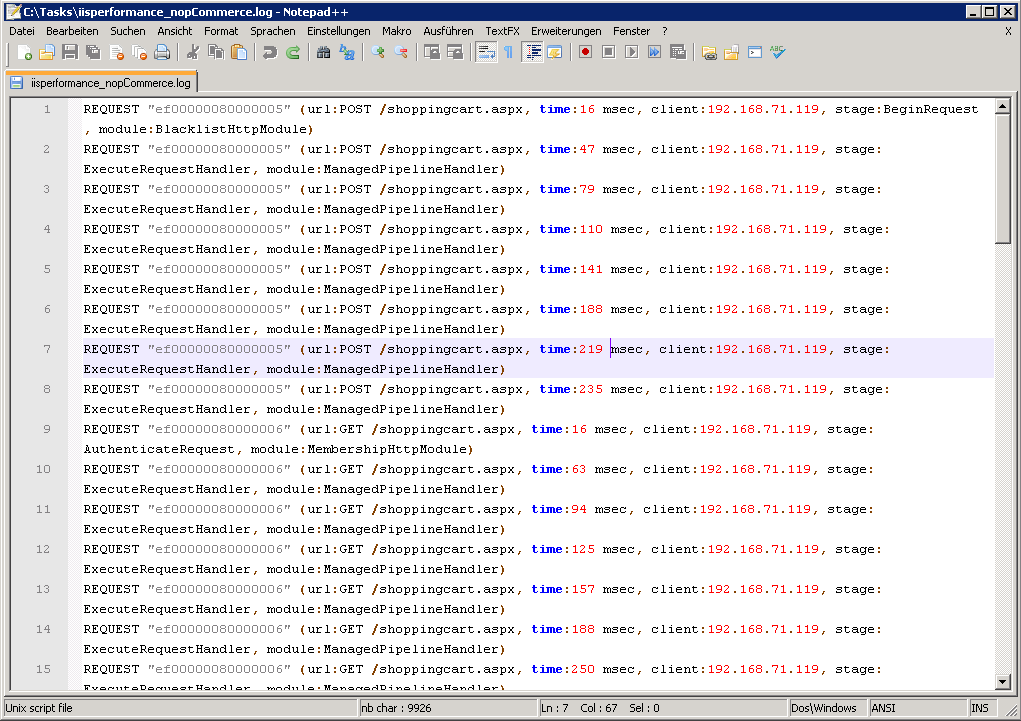Toggle INS insert mode in status bar
The width and height of the screenshot is (1021, 721).
979,708
